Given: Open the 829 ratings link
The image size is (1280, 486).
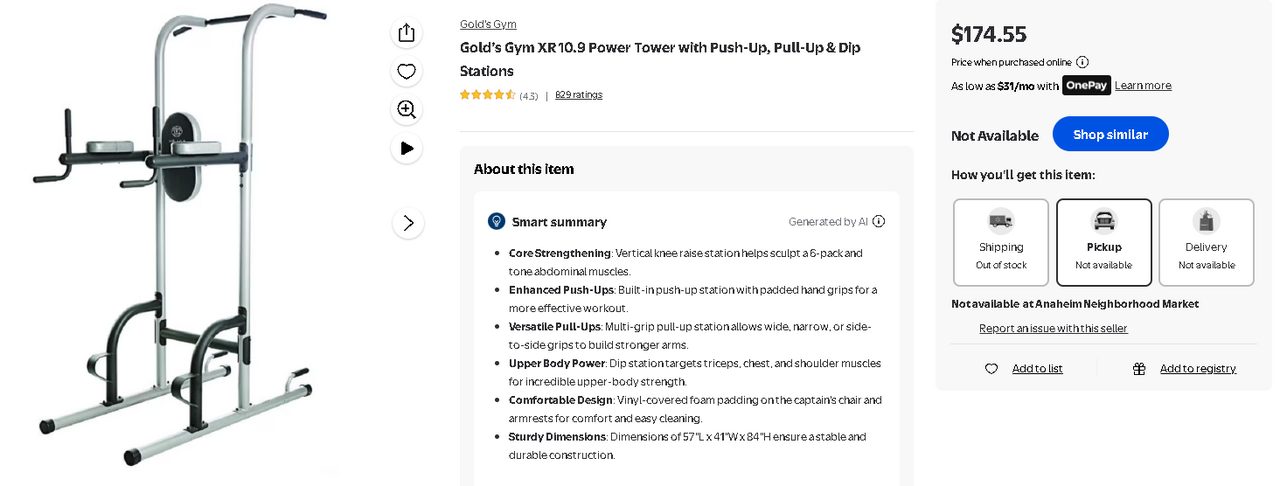Looking at the screenshot, I should [579, 95].
